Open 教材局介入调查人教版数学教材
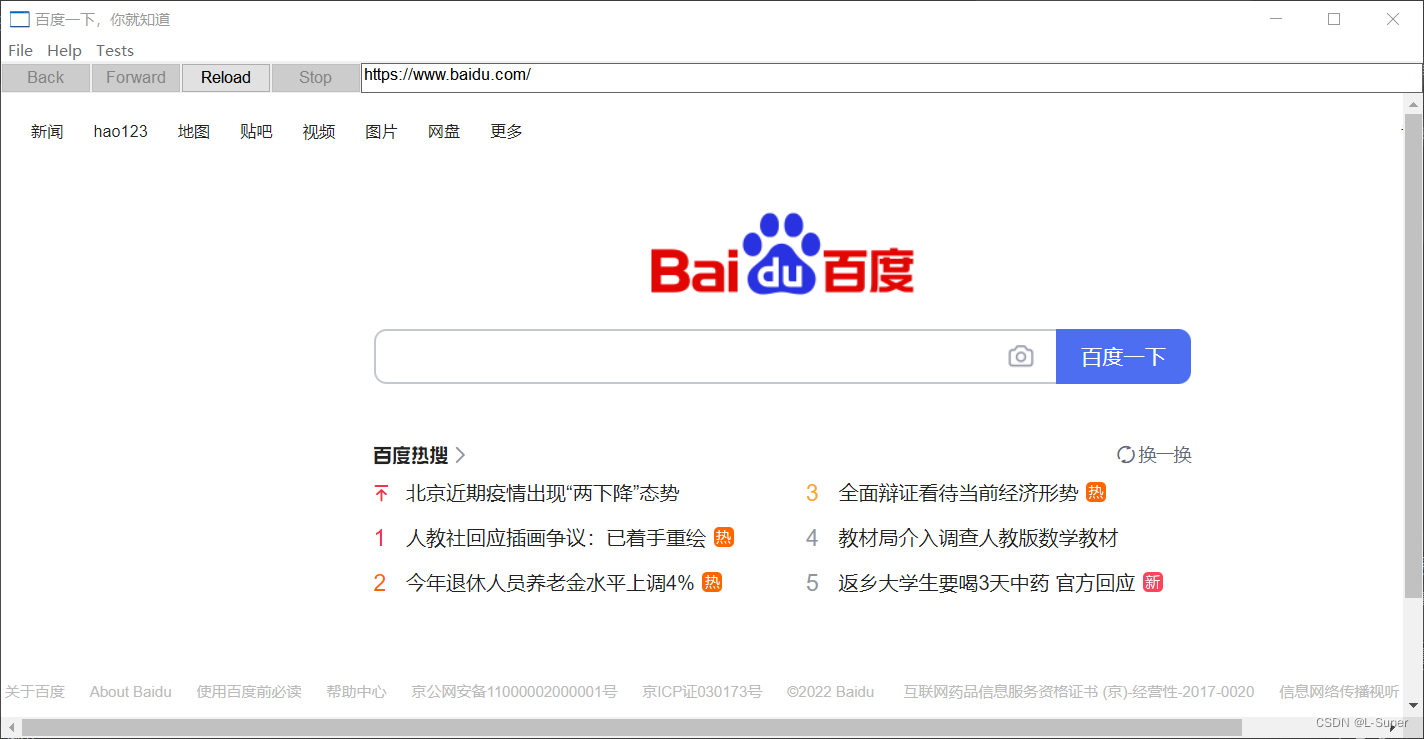The height and width of the screenshot is (739, 1424). coord(978,538)
